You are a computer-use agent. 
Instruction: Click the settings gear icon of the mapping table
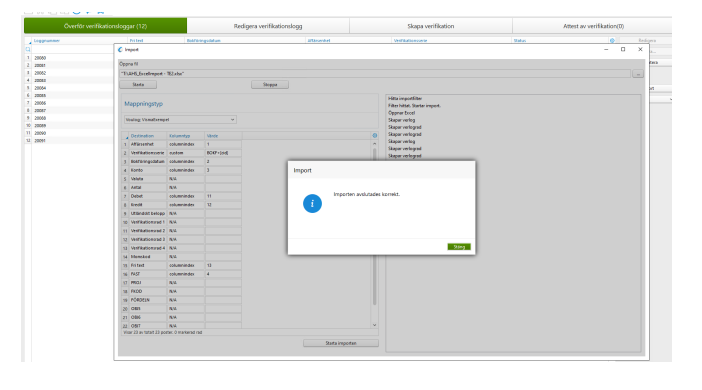point(375,135)
